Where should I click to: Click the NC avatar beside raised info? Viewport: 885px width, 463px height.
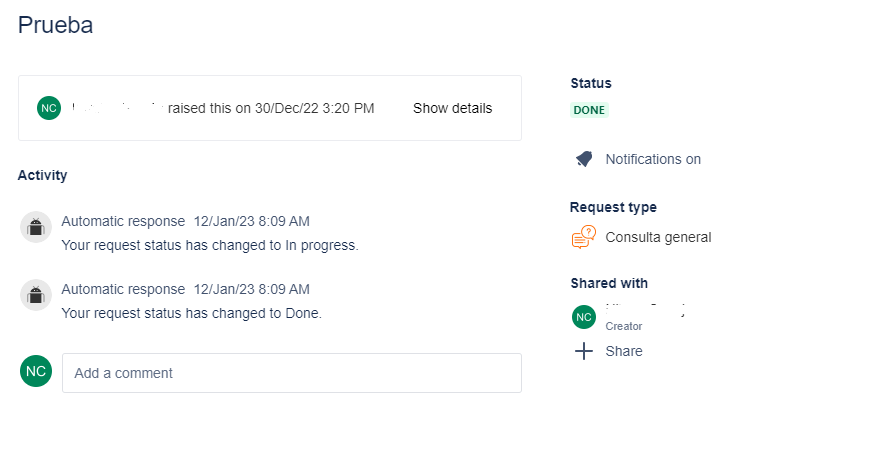(x=49, y=108)
